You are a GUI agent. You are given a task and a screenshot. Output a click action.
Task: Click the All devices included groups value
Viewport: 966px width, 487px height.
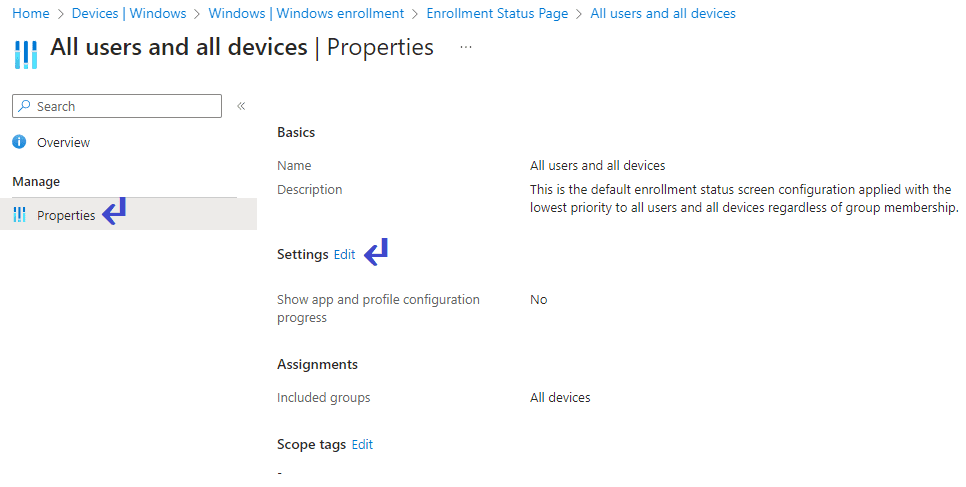point(560,397)
